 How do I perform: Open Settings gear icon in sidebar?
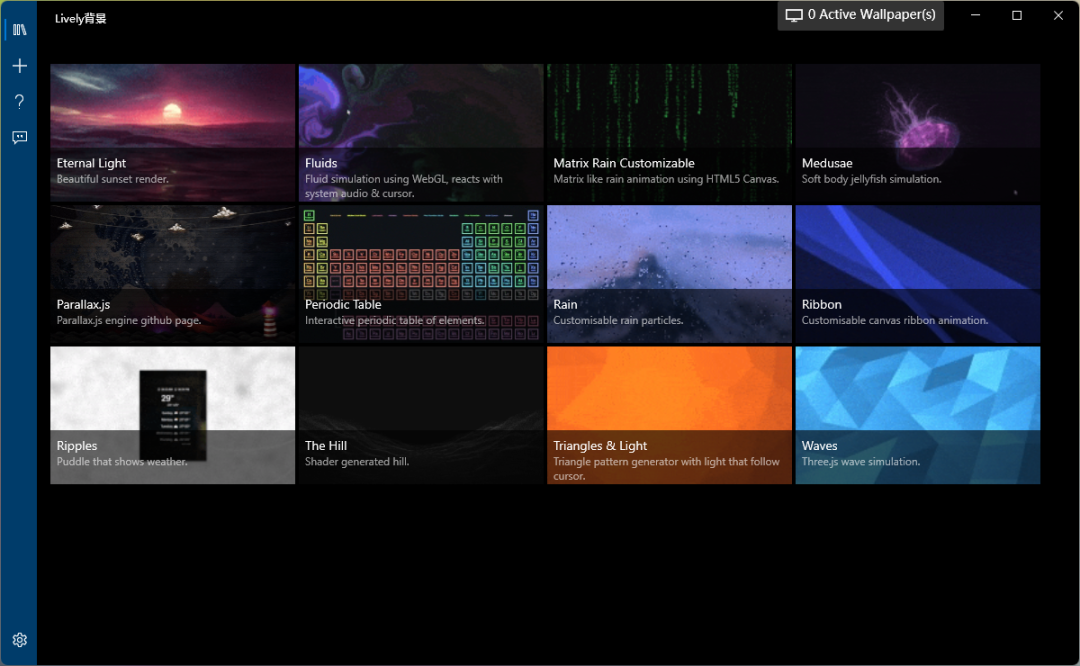[19, 640]
